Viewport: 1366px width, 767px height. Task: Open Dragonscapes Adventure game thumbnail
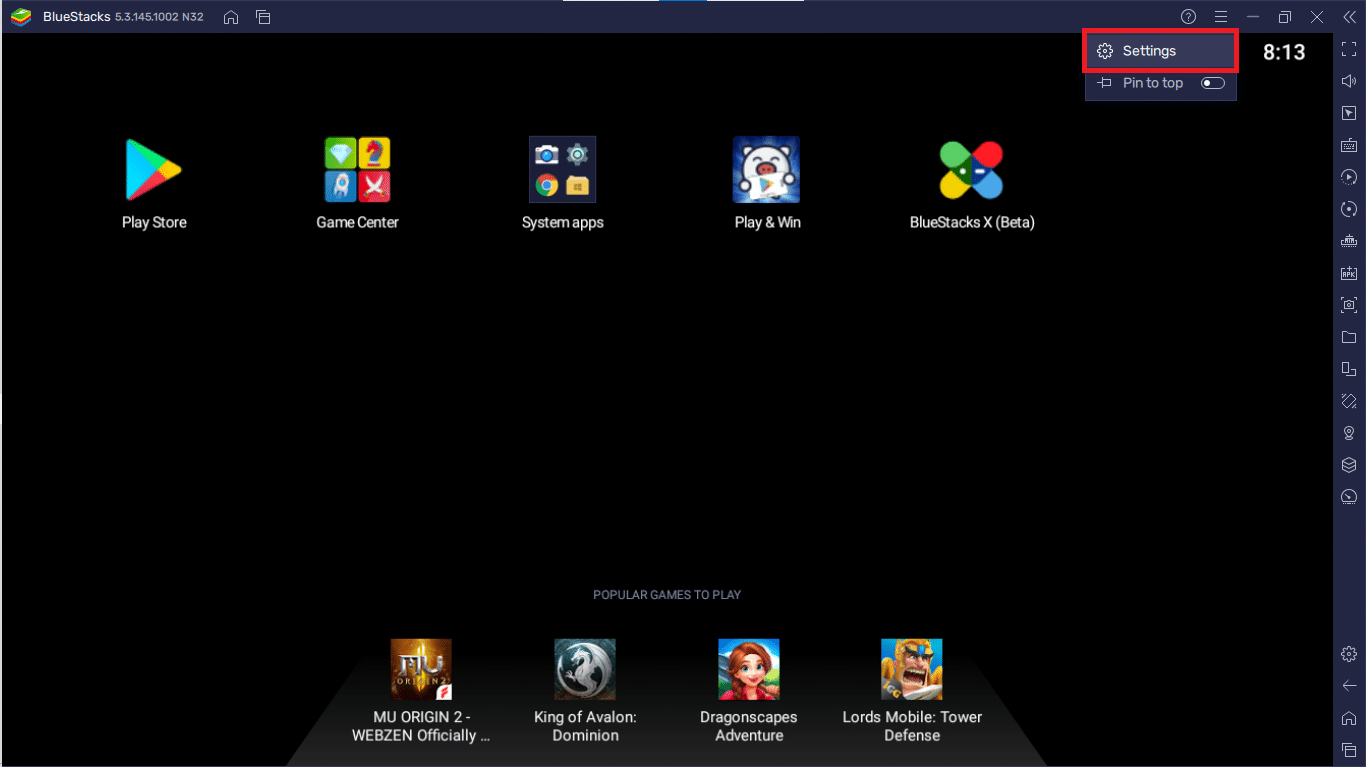(749, 669)
